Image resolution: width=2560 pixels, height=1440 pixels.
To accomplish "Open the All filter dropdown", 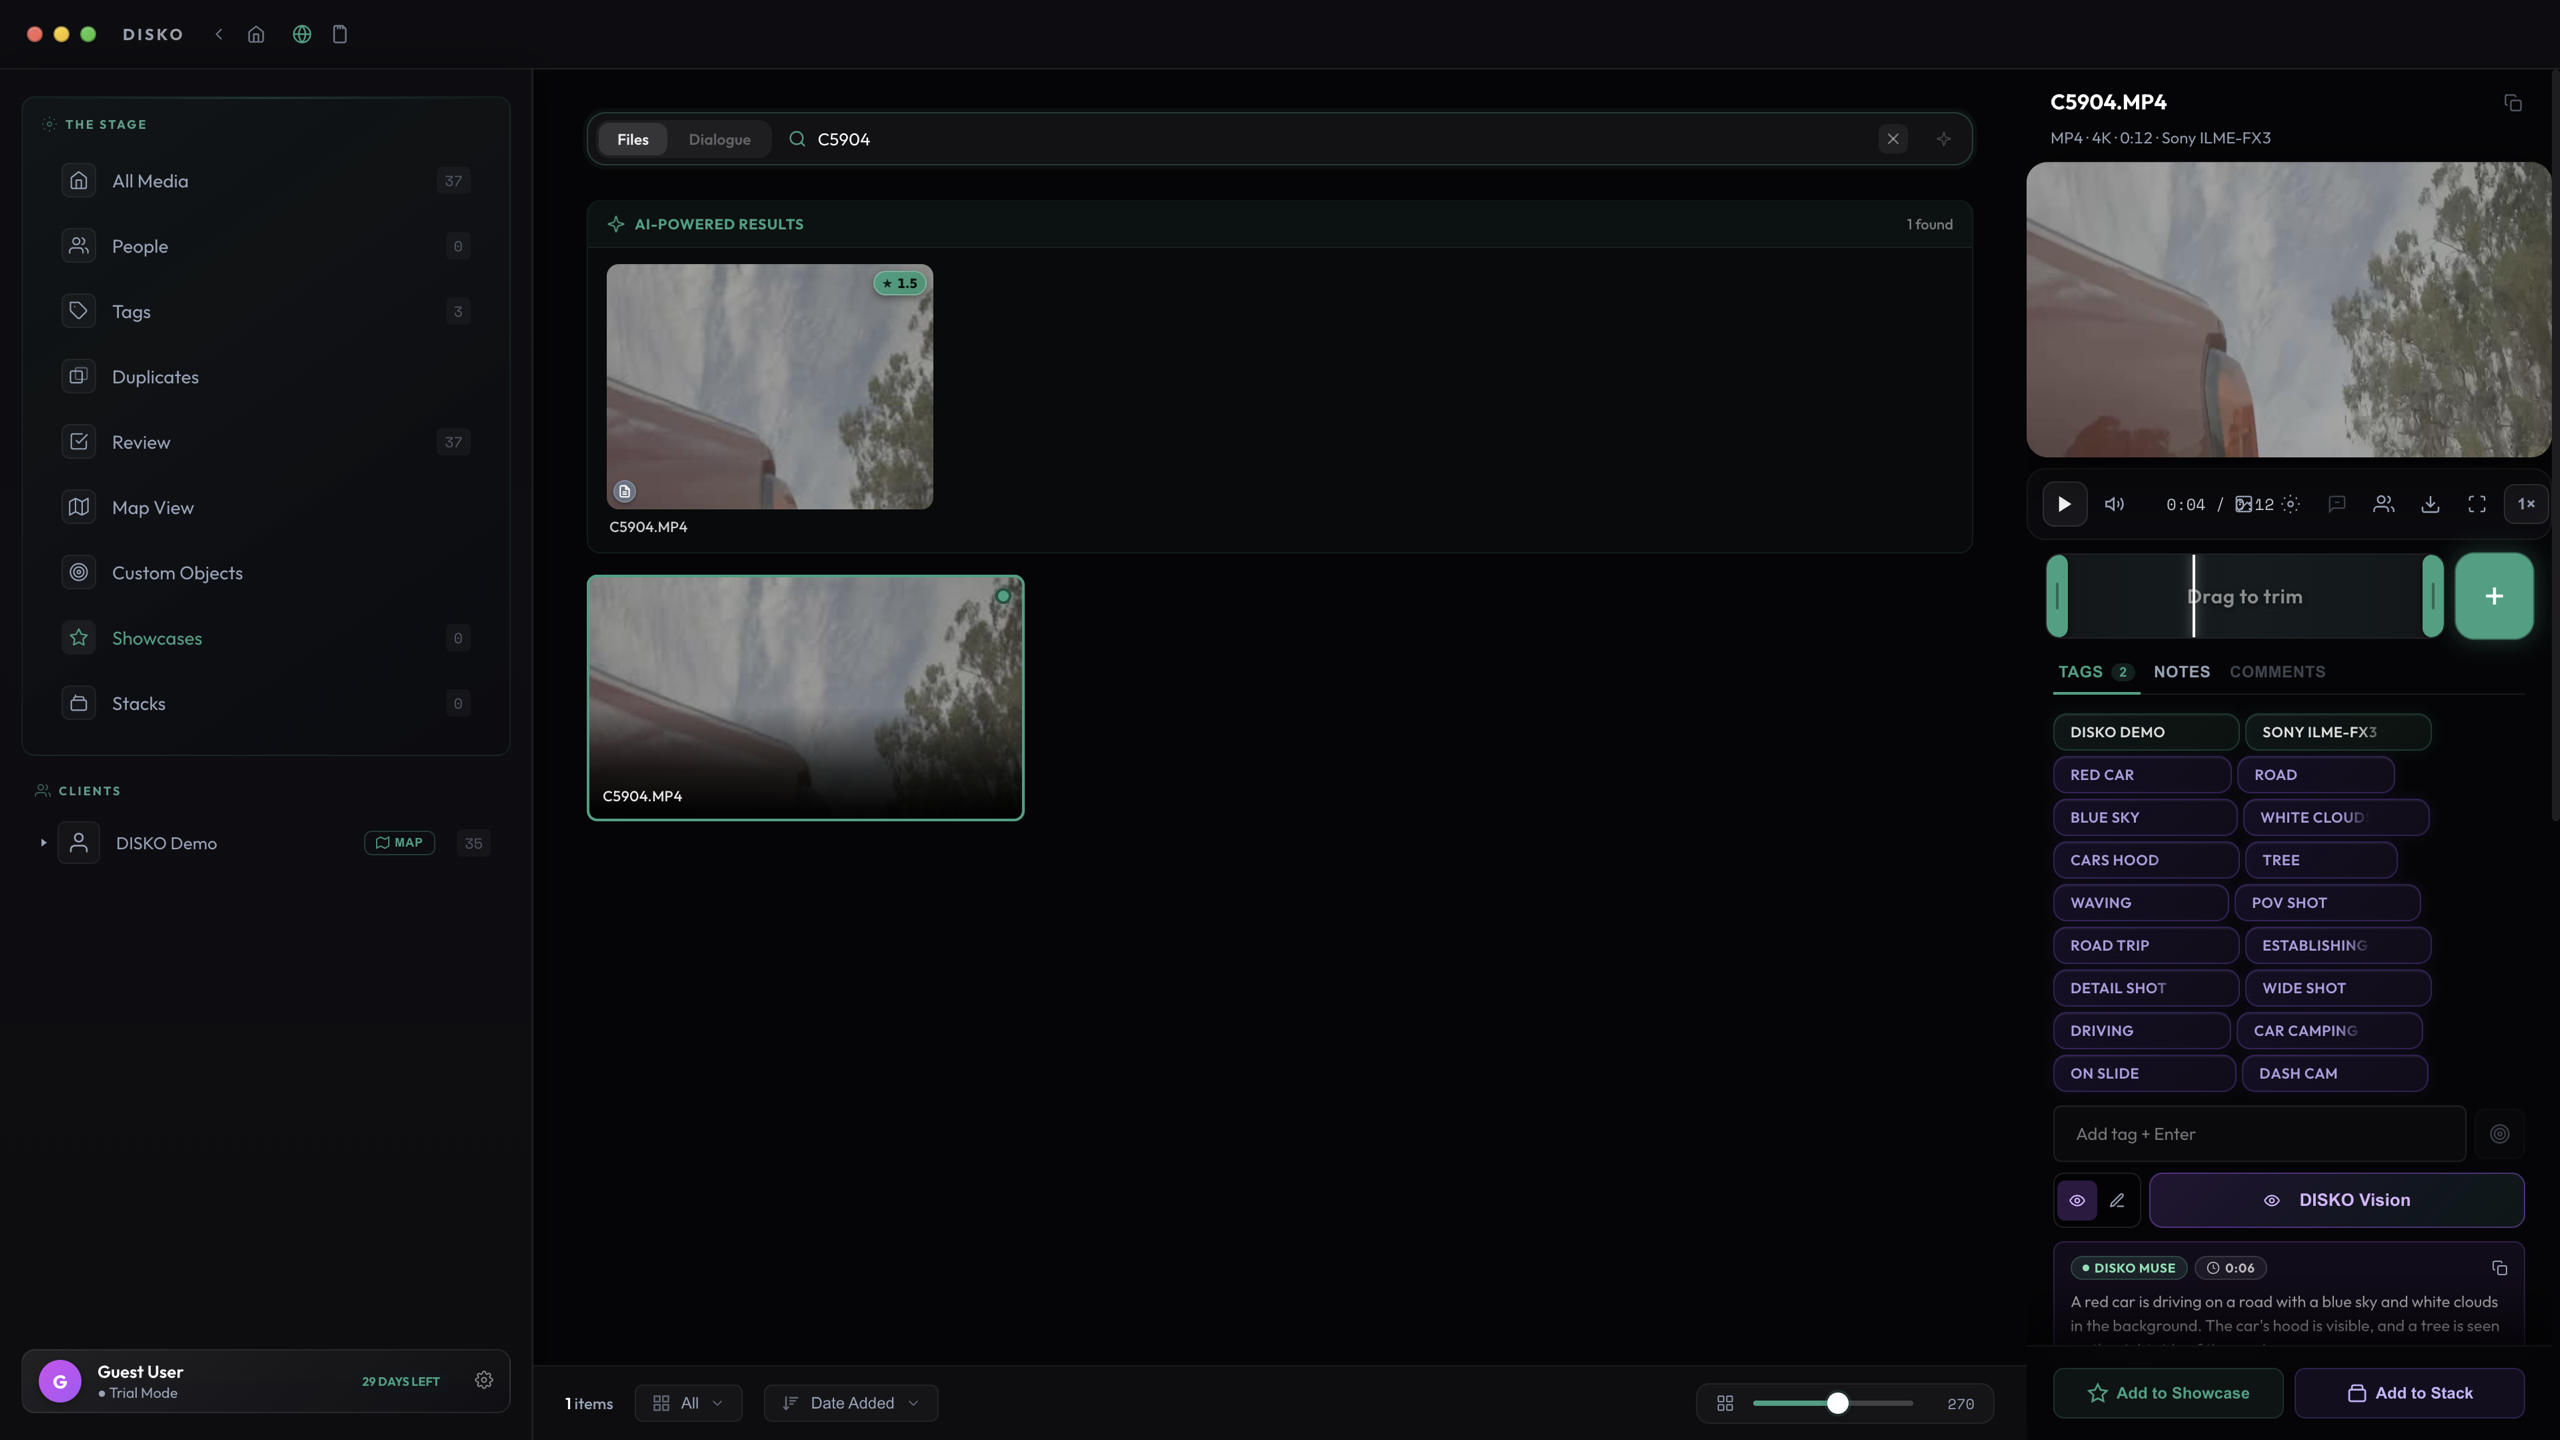I will (688, 1403).
